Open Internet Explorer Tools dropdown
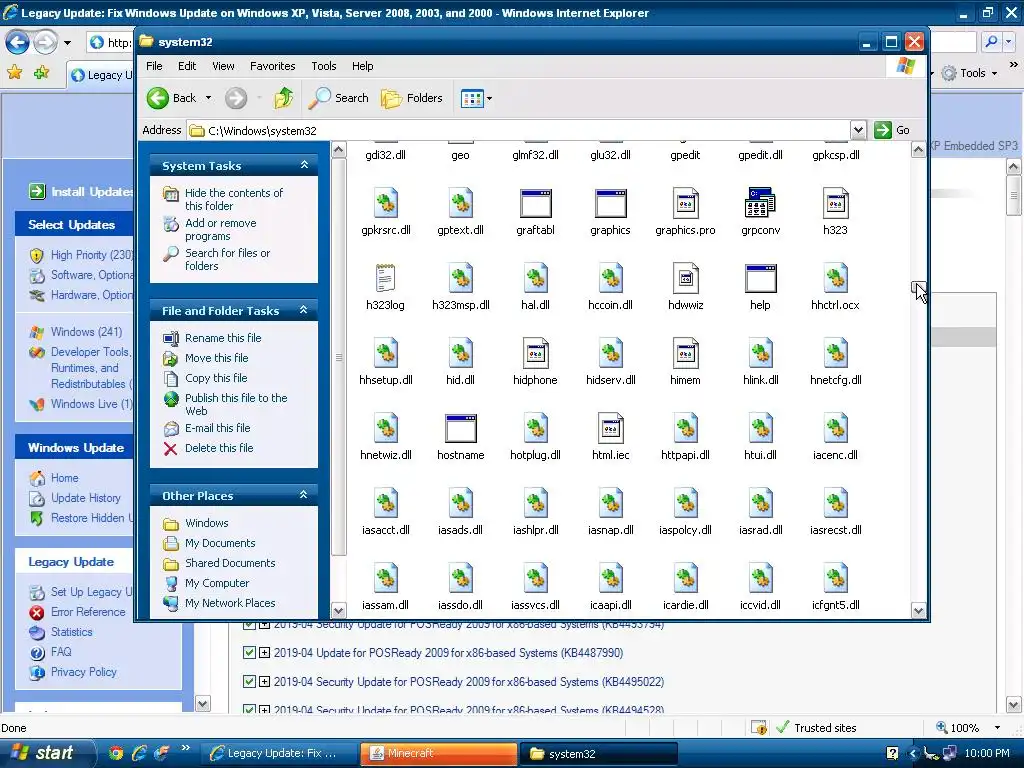 970,73
